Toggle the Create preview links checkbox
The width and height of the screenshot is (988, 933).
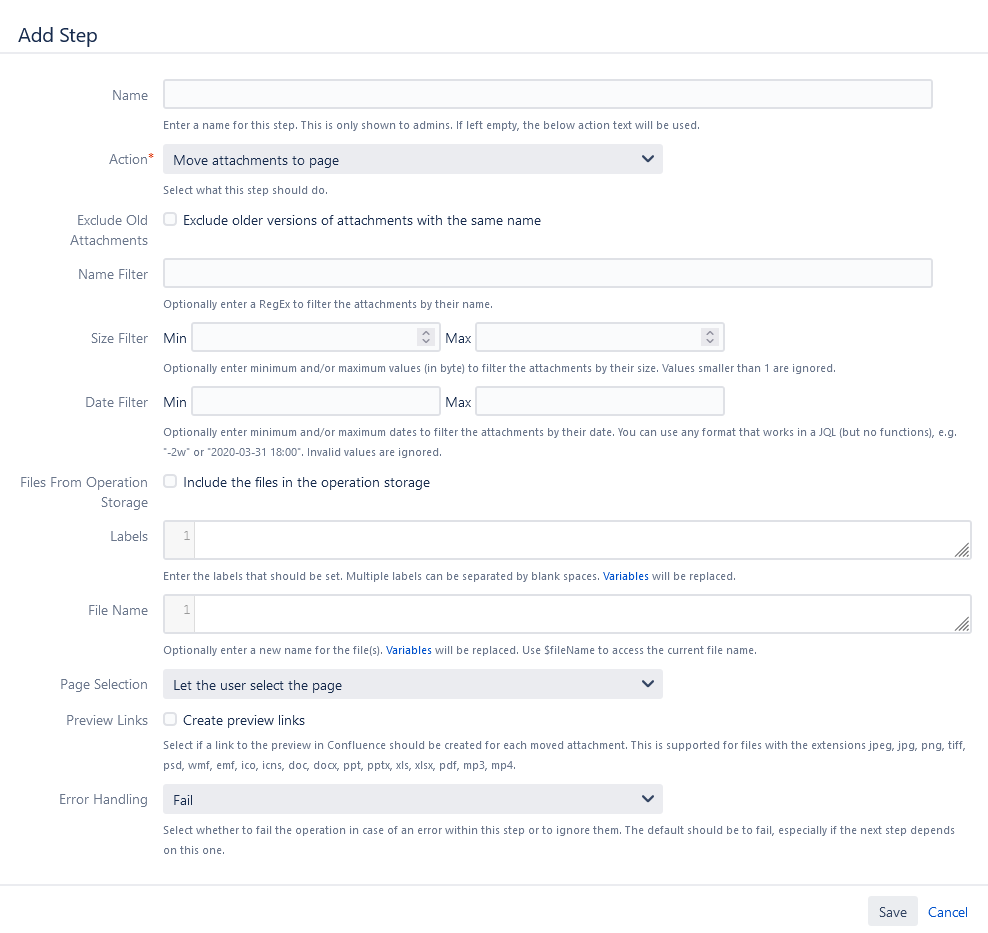click(x=171, y=720)
